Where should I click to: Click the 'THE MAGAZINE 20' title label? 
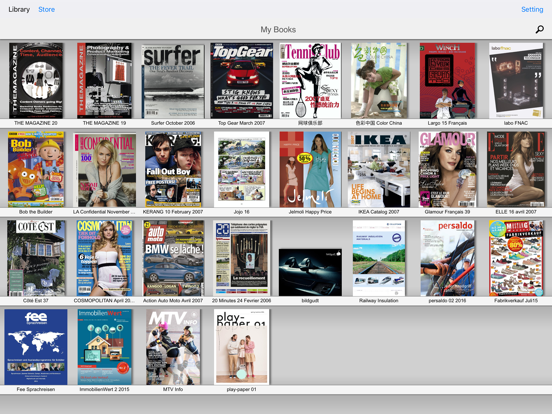click(x=36, y=123)
